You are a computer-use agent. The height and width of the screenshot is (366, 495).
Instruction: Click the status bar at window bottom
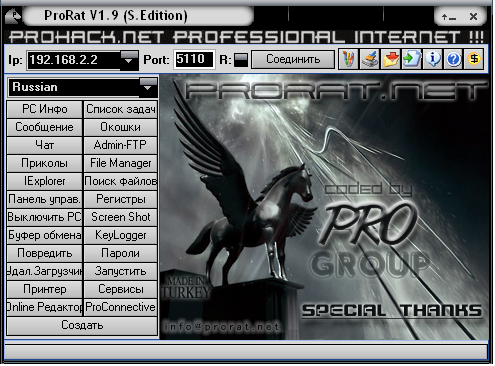[246, 352]
